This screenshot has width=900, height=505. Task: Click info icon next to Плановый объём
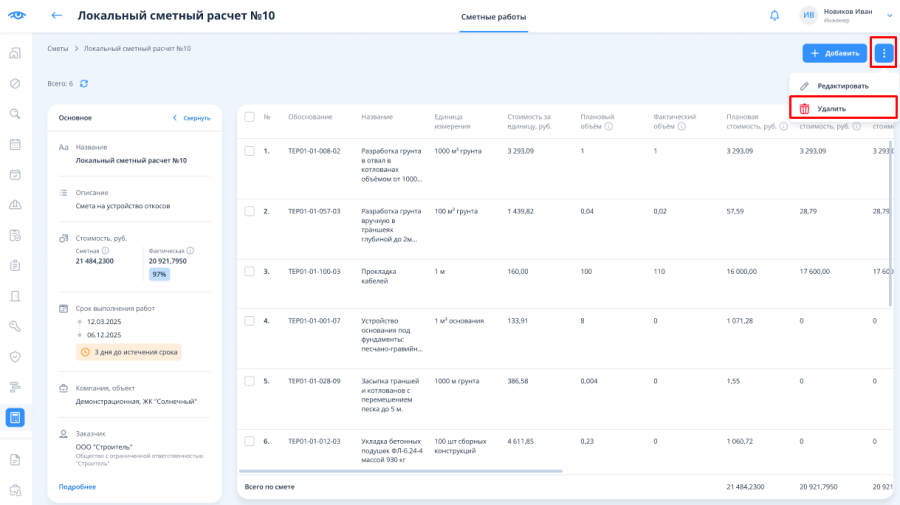click(609, 126)
